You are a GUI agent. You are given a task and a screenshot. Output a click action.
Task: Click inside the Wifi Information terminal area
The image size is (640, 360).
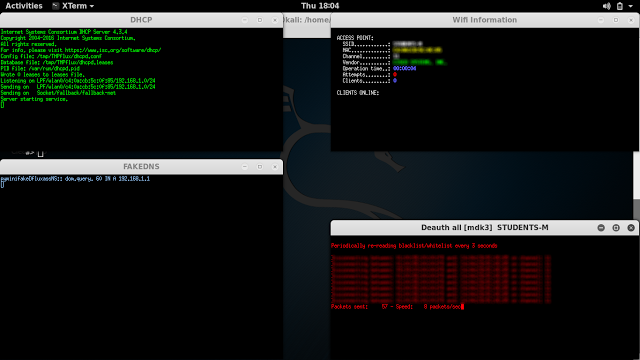[485, 89]
